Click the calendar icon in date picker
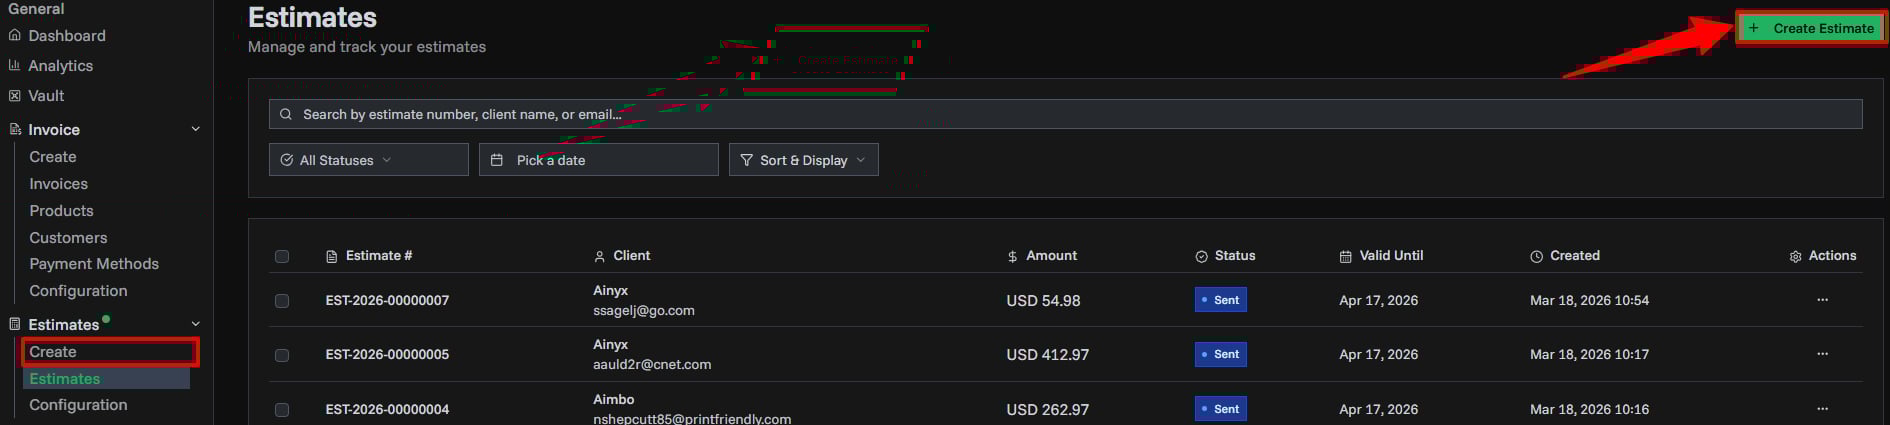Viewport: 1890px width, 425px height. [x=497, y=160]
